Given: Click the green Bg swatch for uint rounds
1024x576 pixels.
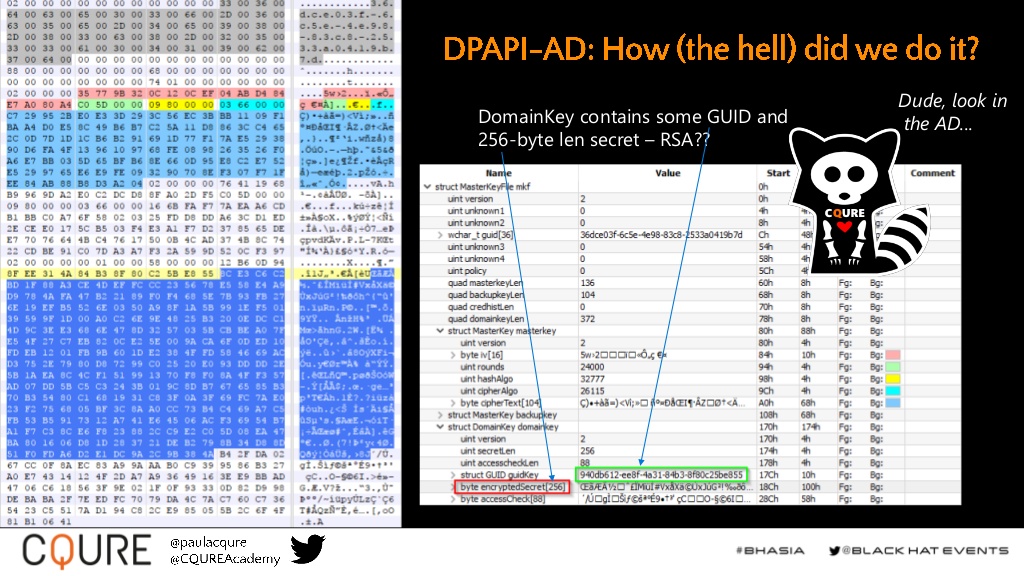Looking at the screenshot, I should pos(893,367).
